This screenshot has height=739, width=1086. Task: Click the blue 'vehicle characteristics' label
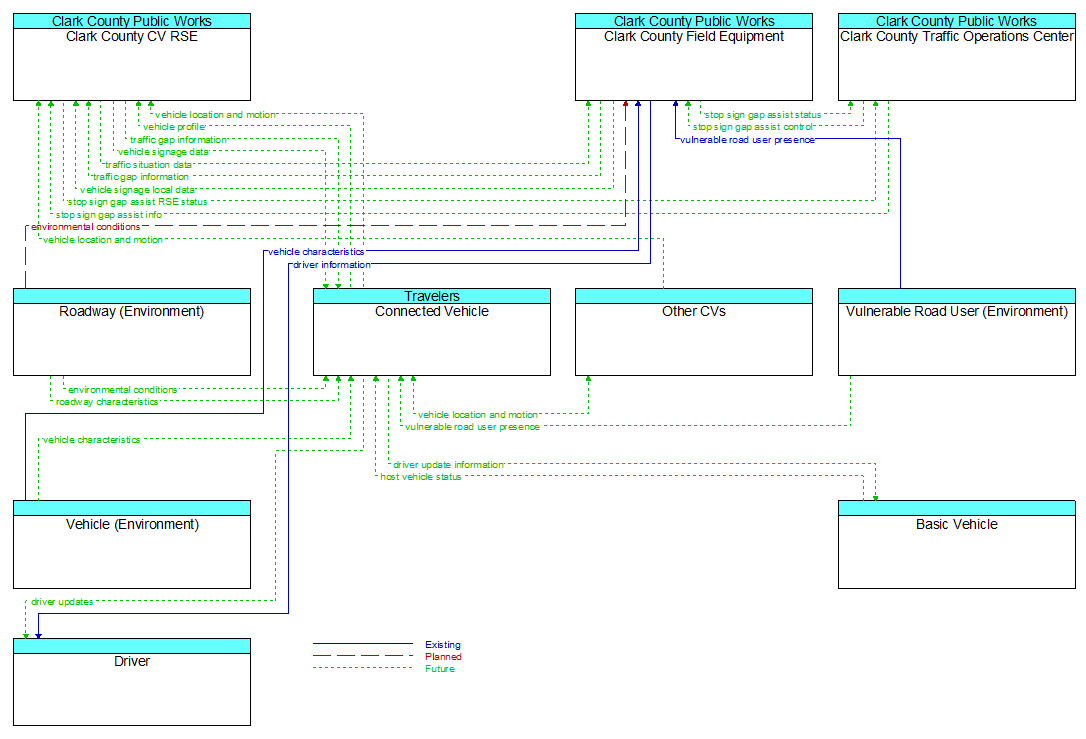click(316, 252)
